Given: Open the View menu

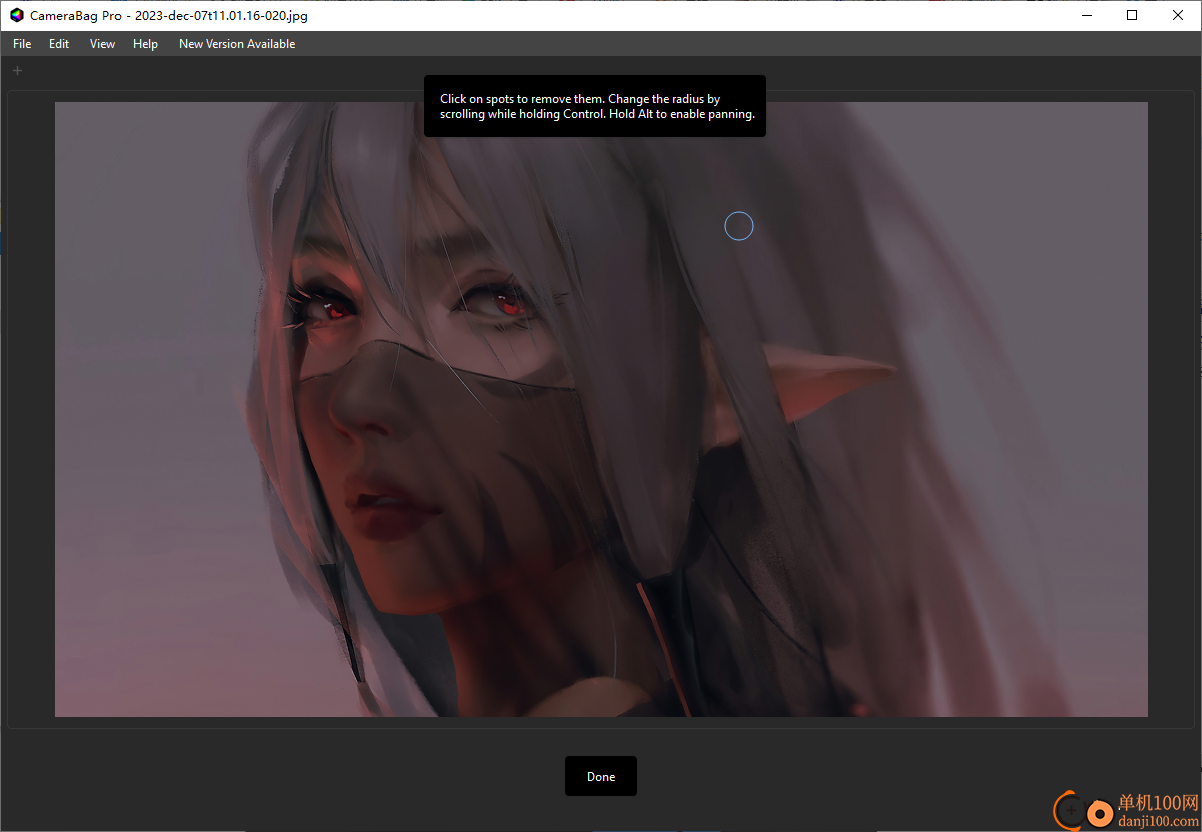Looking at the screenshot, I should [102, 44].
